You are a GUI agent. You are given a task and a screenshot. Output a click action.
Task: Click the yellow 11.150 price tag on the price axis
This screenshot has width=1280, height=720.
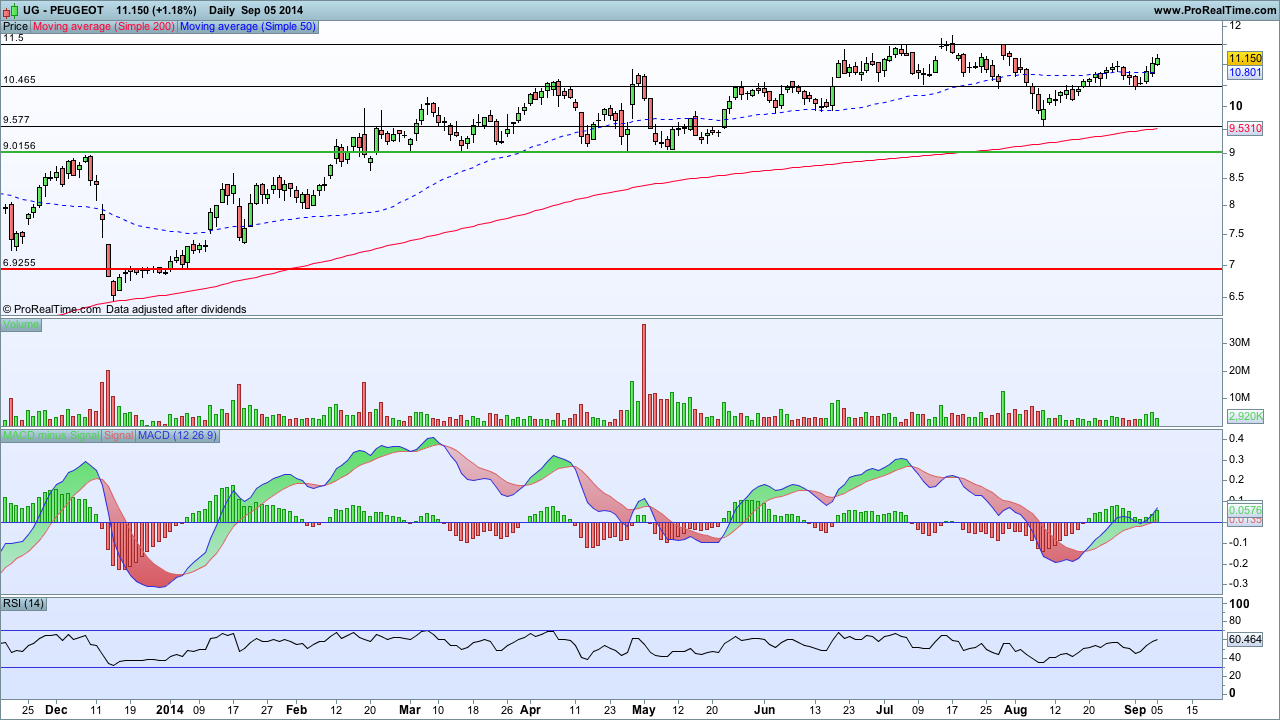coord(1245,59)
